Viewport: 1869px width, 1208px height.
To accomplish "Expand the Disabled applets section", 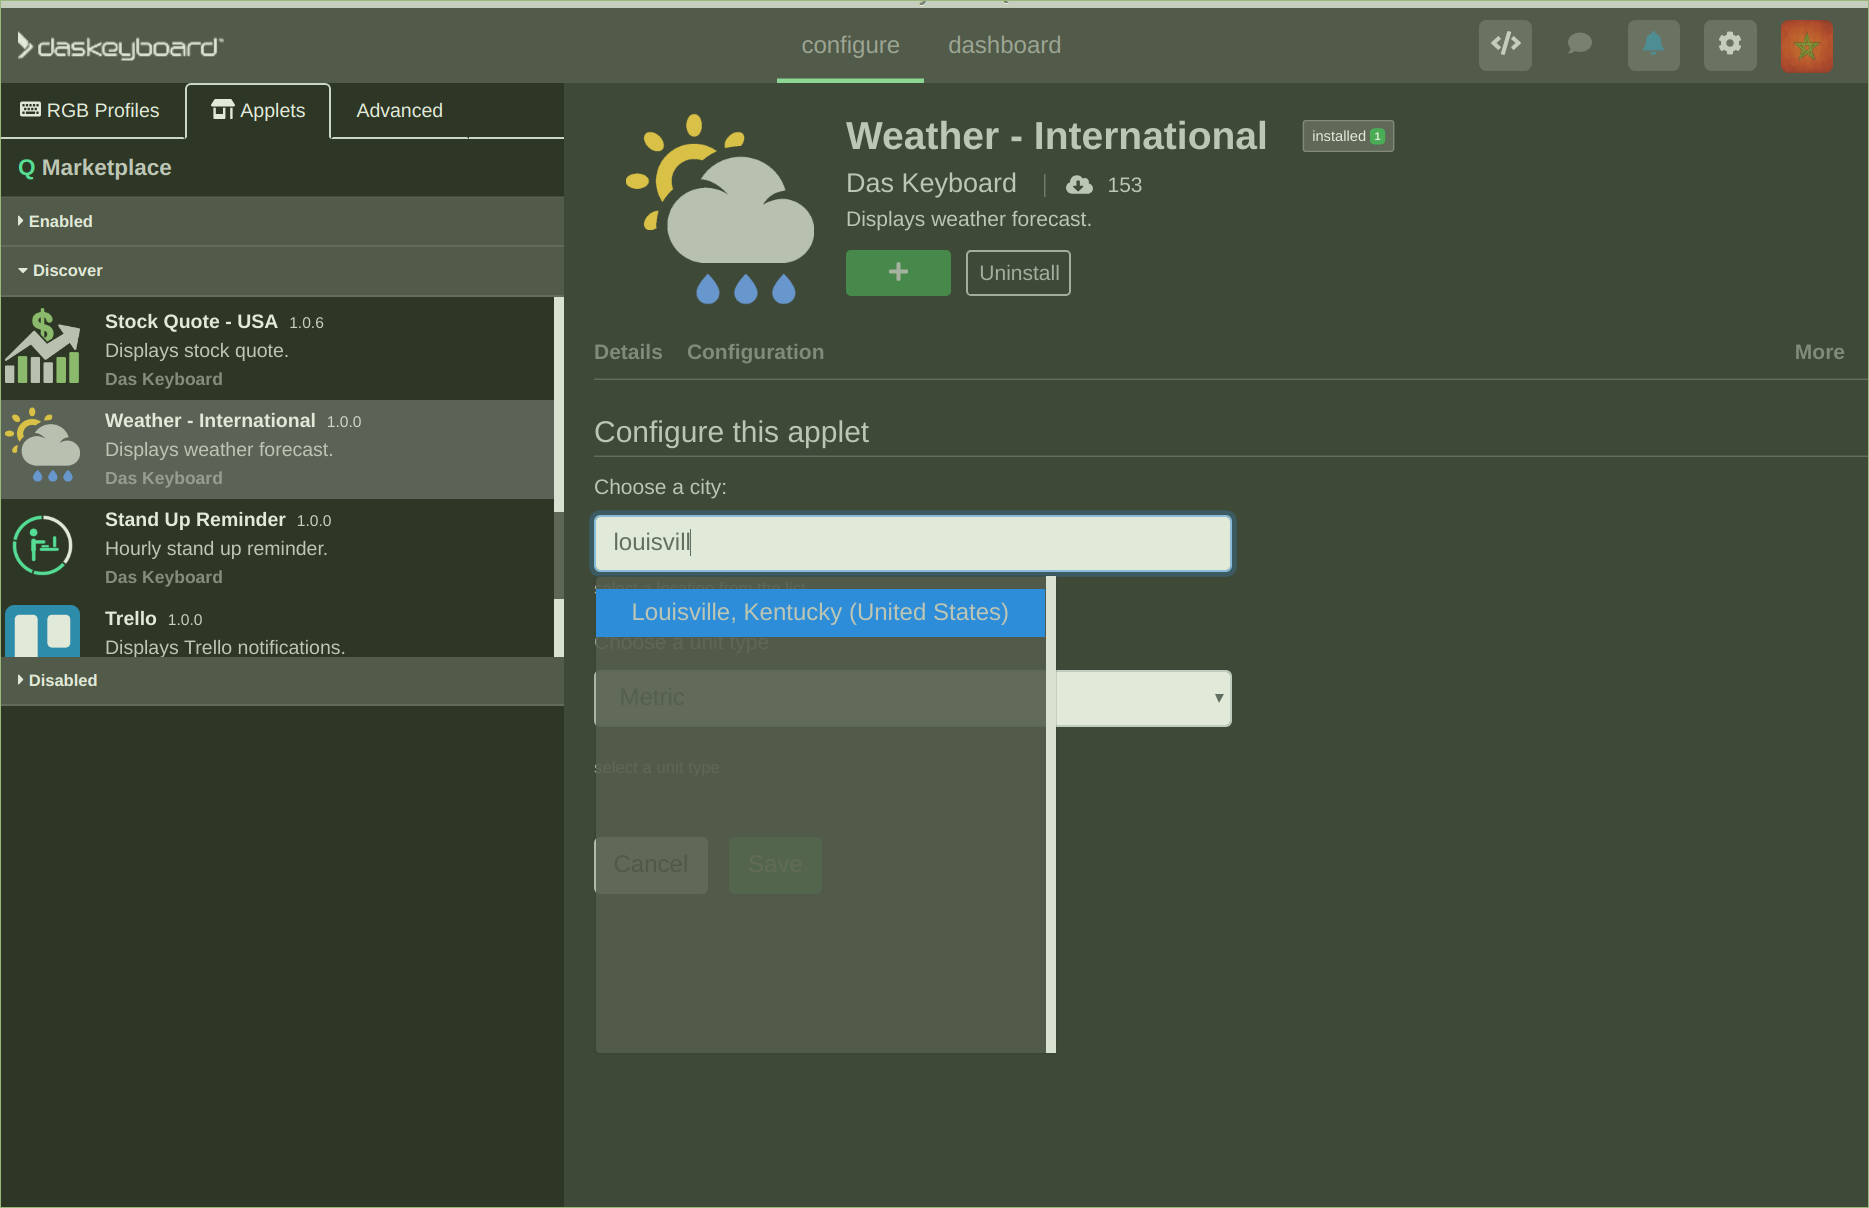I will click(x=62, y=680).
